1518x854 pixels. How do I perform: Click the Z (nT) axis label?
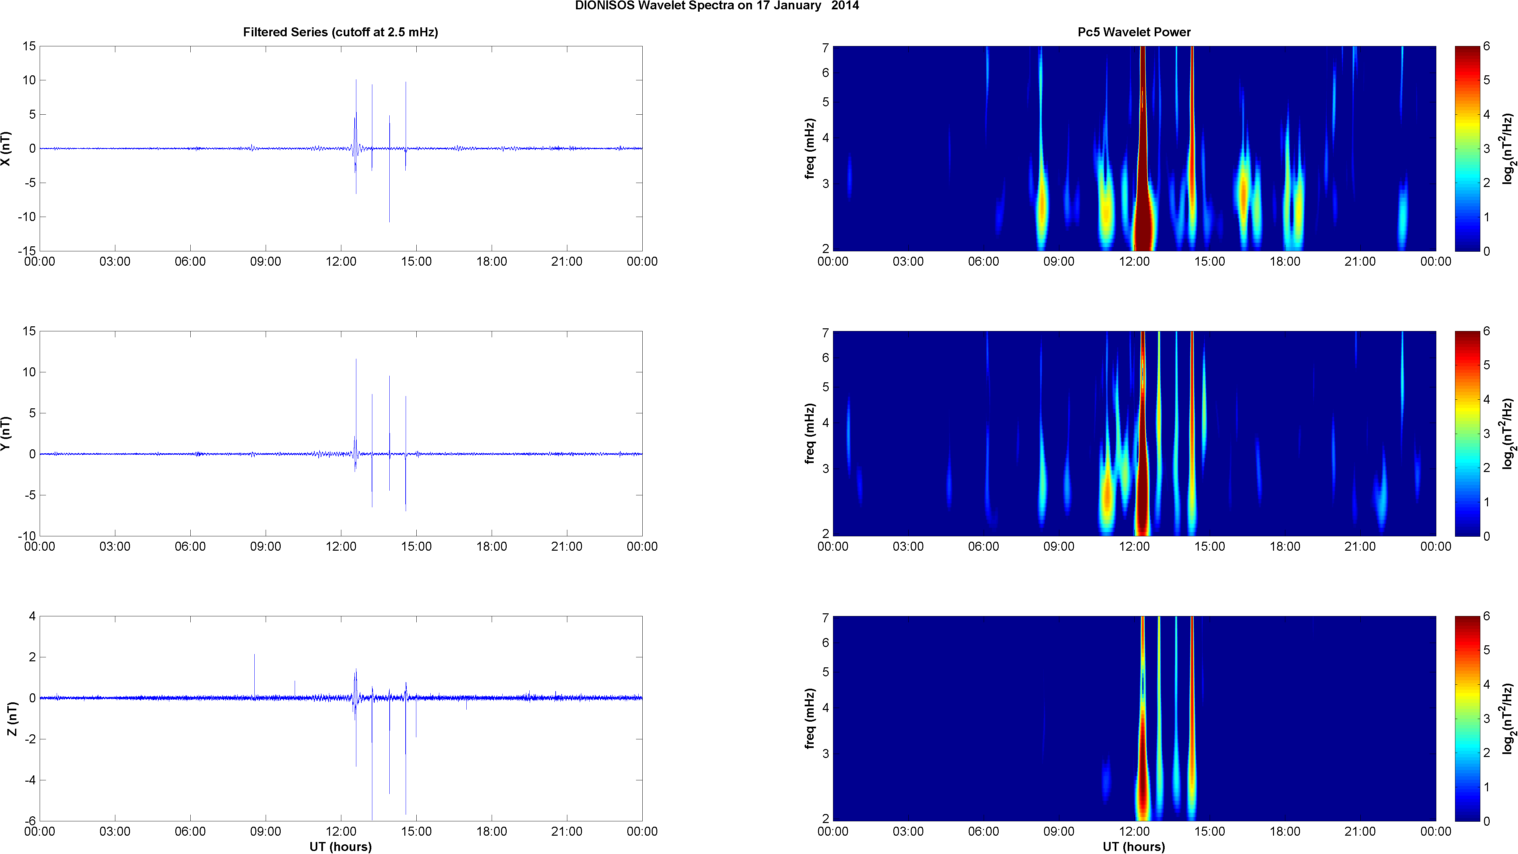[12, 718]
